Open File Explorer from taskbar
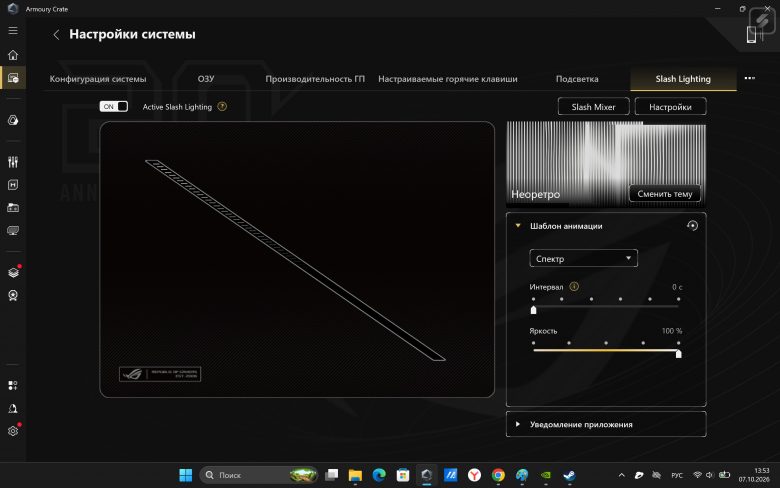The width and height of the screenshot is (780, 488). click(355, 475)
